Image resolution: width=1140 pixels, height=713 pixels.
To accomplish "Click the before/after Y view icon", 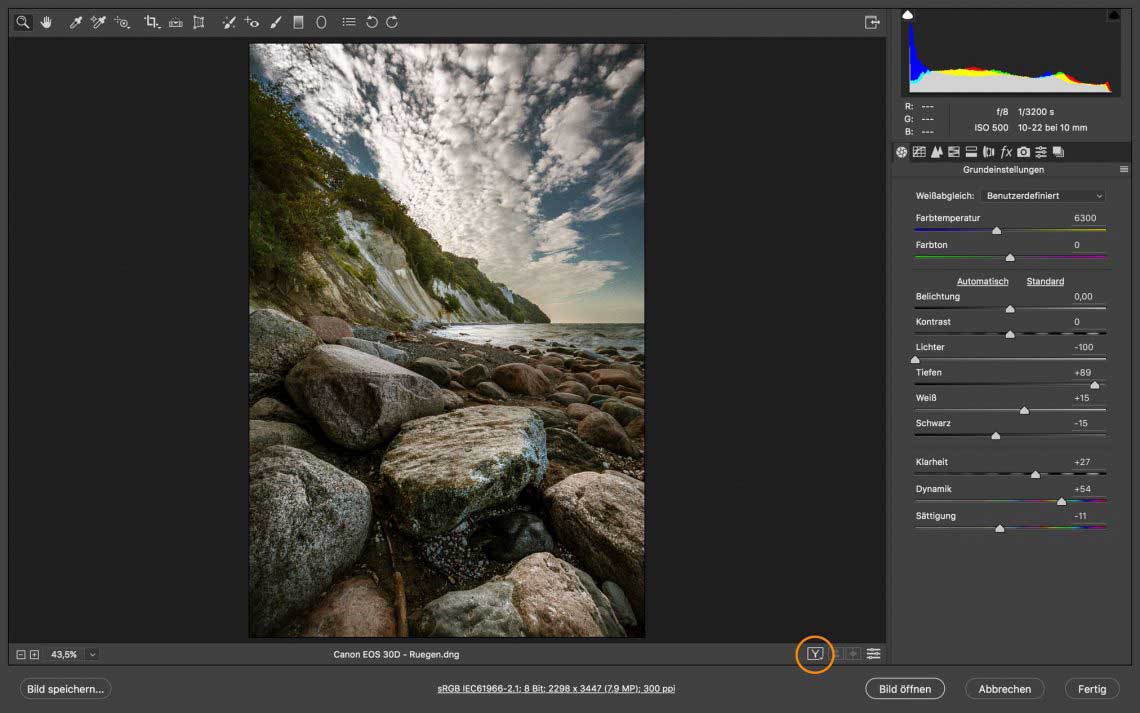I will pyautogui.click(x=815, y=654).
